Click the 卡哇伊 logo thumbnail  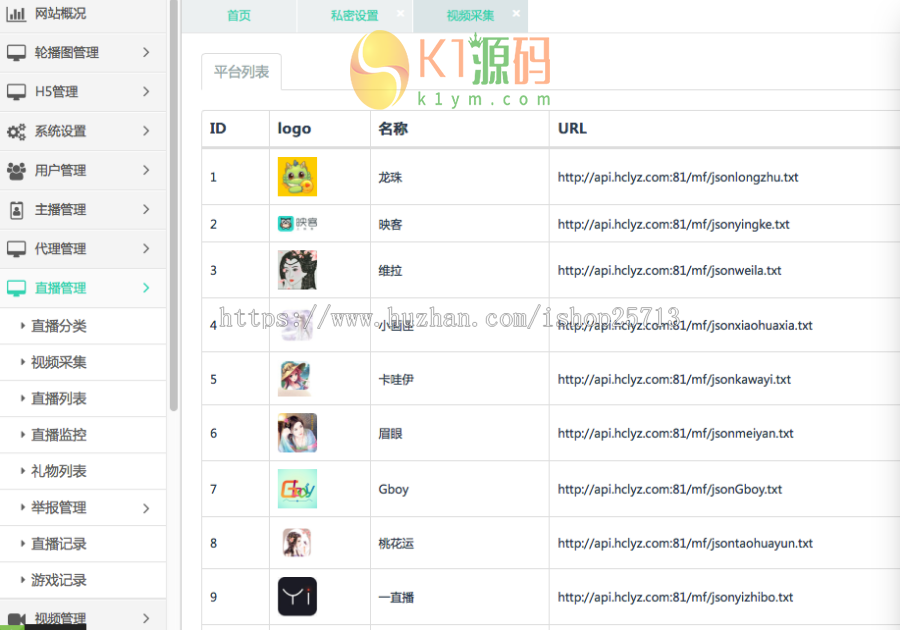[x=295, y=379]
